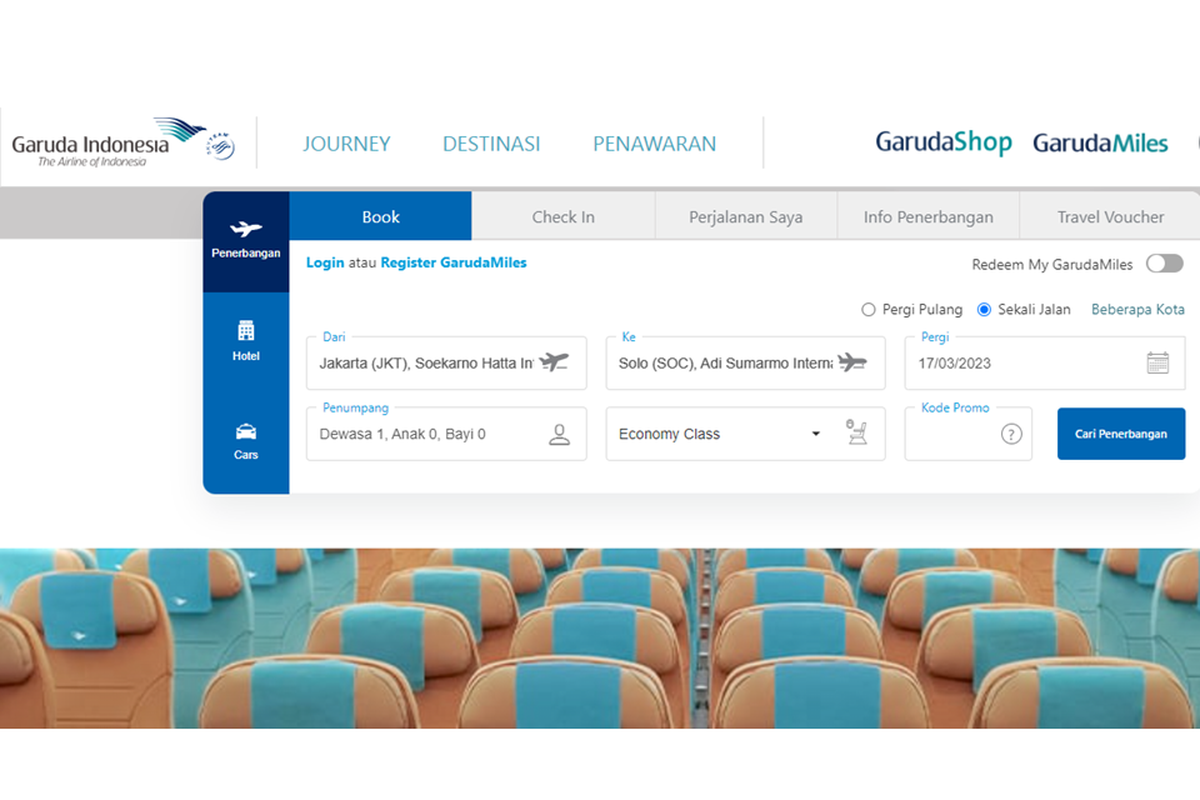
Task: Enable the Redeem My GarudaMiles toggle
Action: [x=1163, y=263]
